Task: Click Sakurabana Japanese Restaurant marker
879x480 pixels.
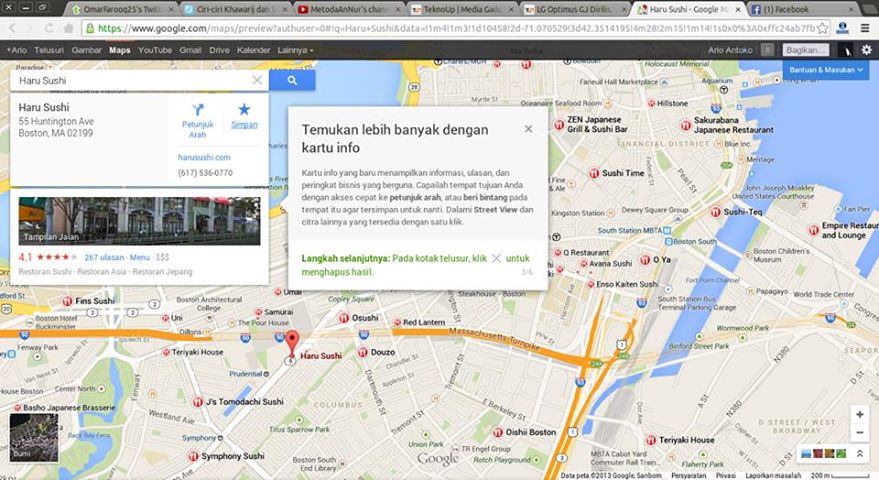Action: 686,125
